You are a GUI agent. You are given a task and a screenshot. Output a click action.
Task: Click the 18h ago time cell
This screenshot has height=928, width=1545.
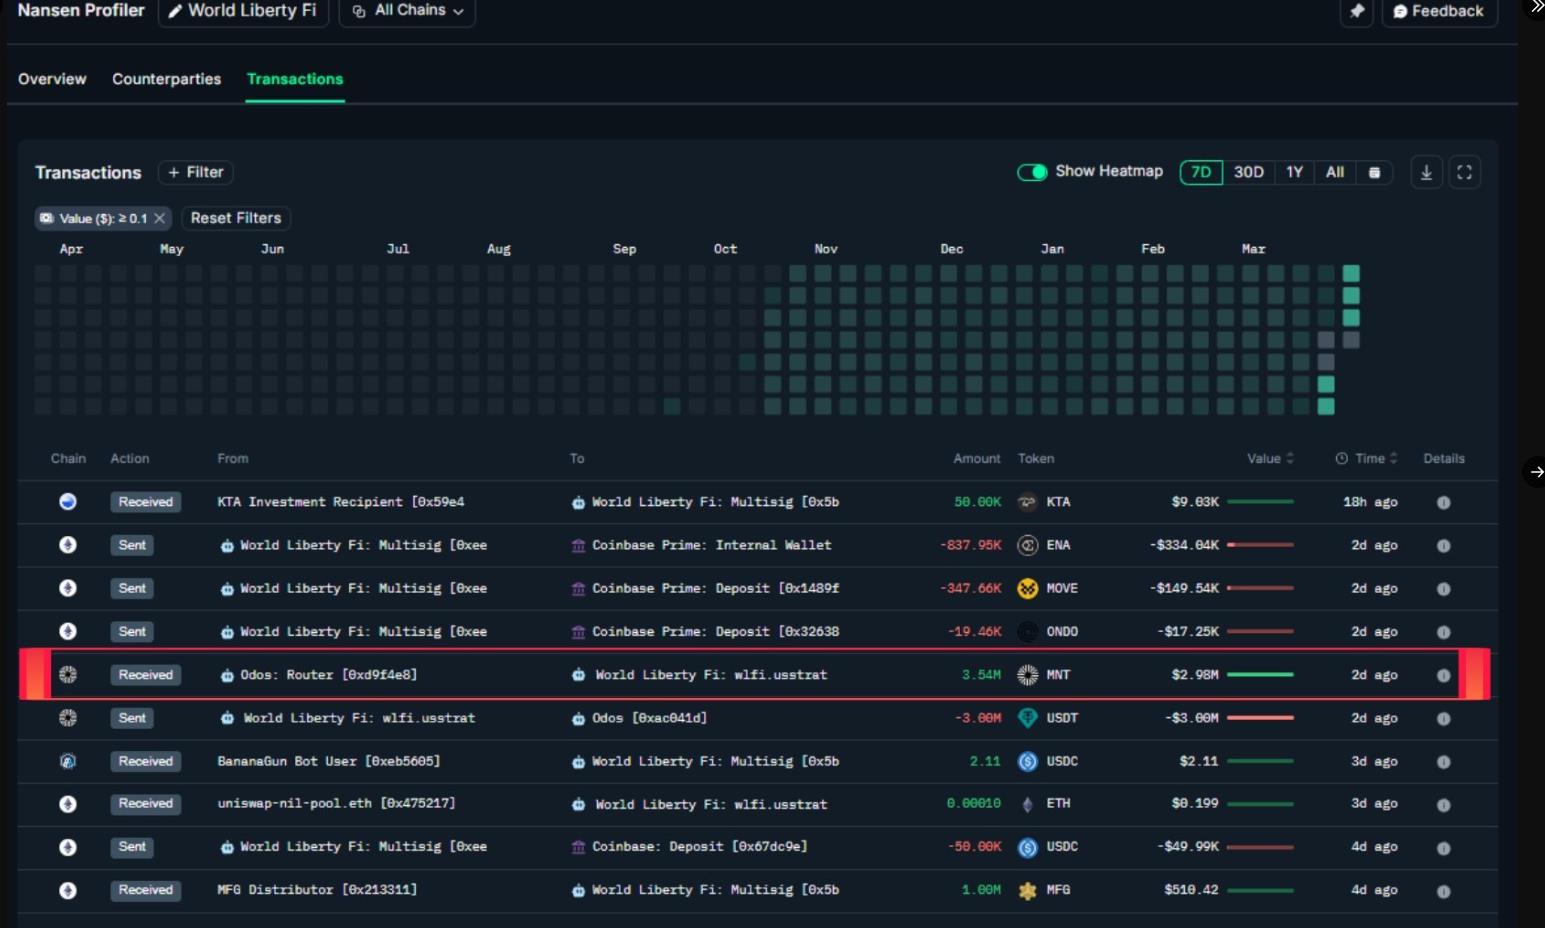click(1370, 502)
